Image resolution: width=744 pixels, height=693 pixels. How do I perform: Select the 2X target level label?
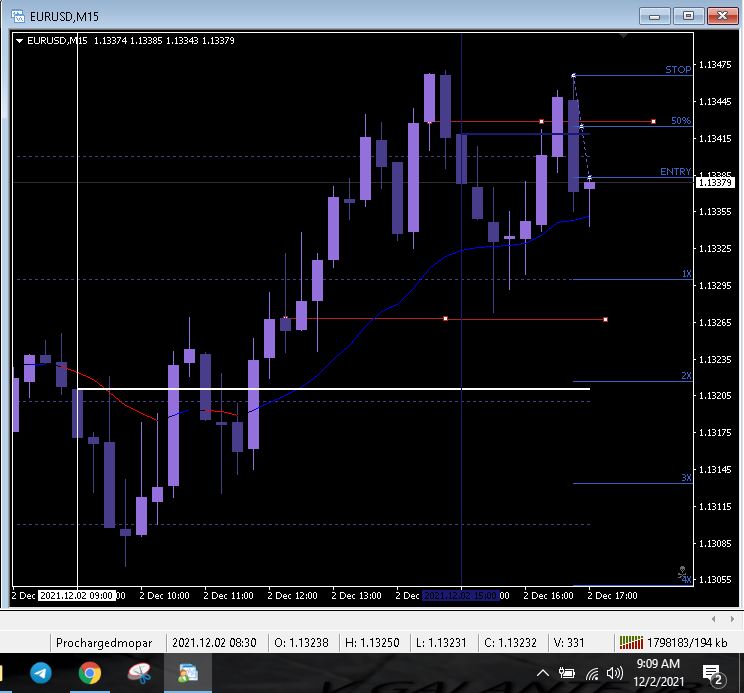(x=686, y=376)
